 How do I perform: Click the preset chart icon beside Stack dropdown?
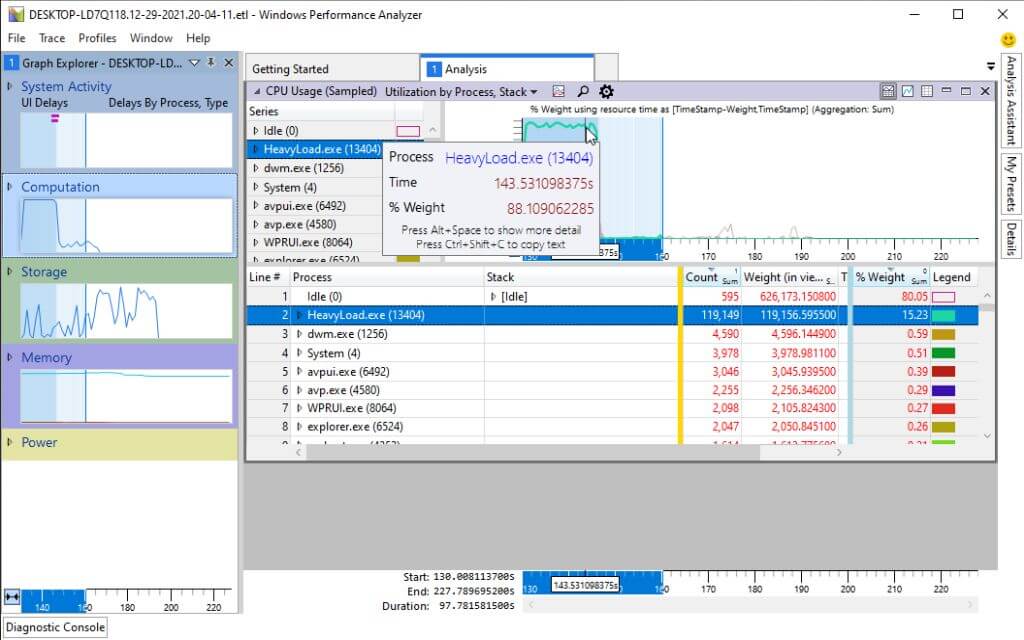[559, 92]
